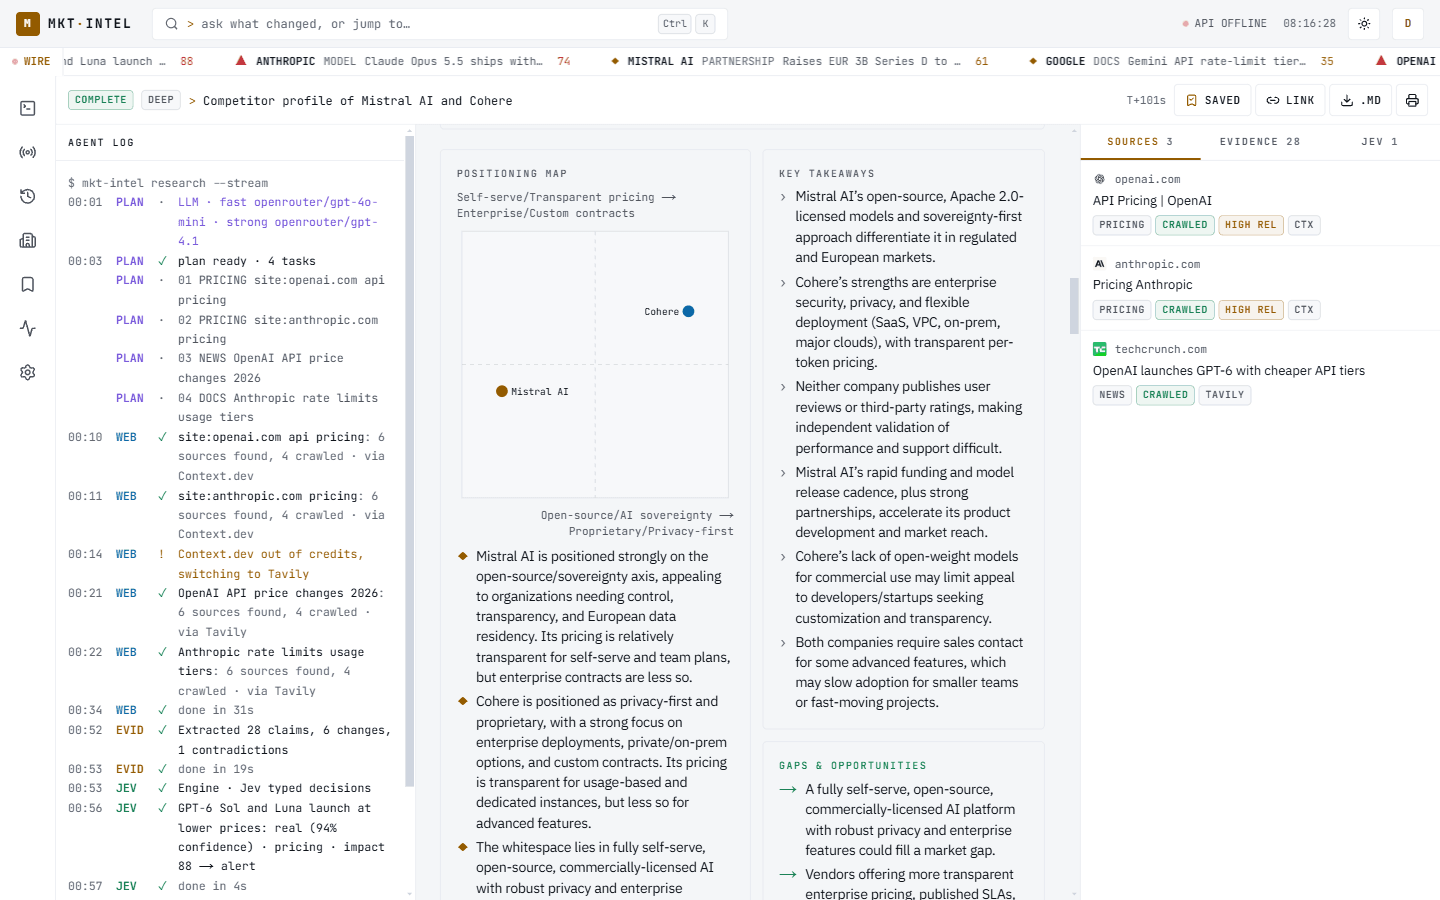Click the agent log scrollbar thumb

point(409,460)
